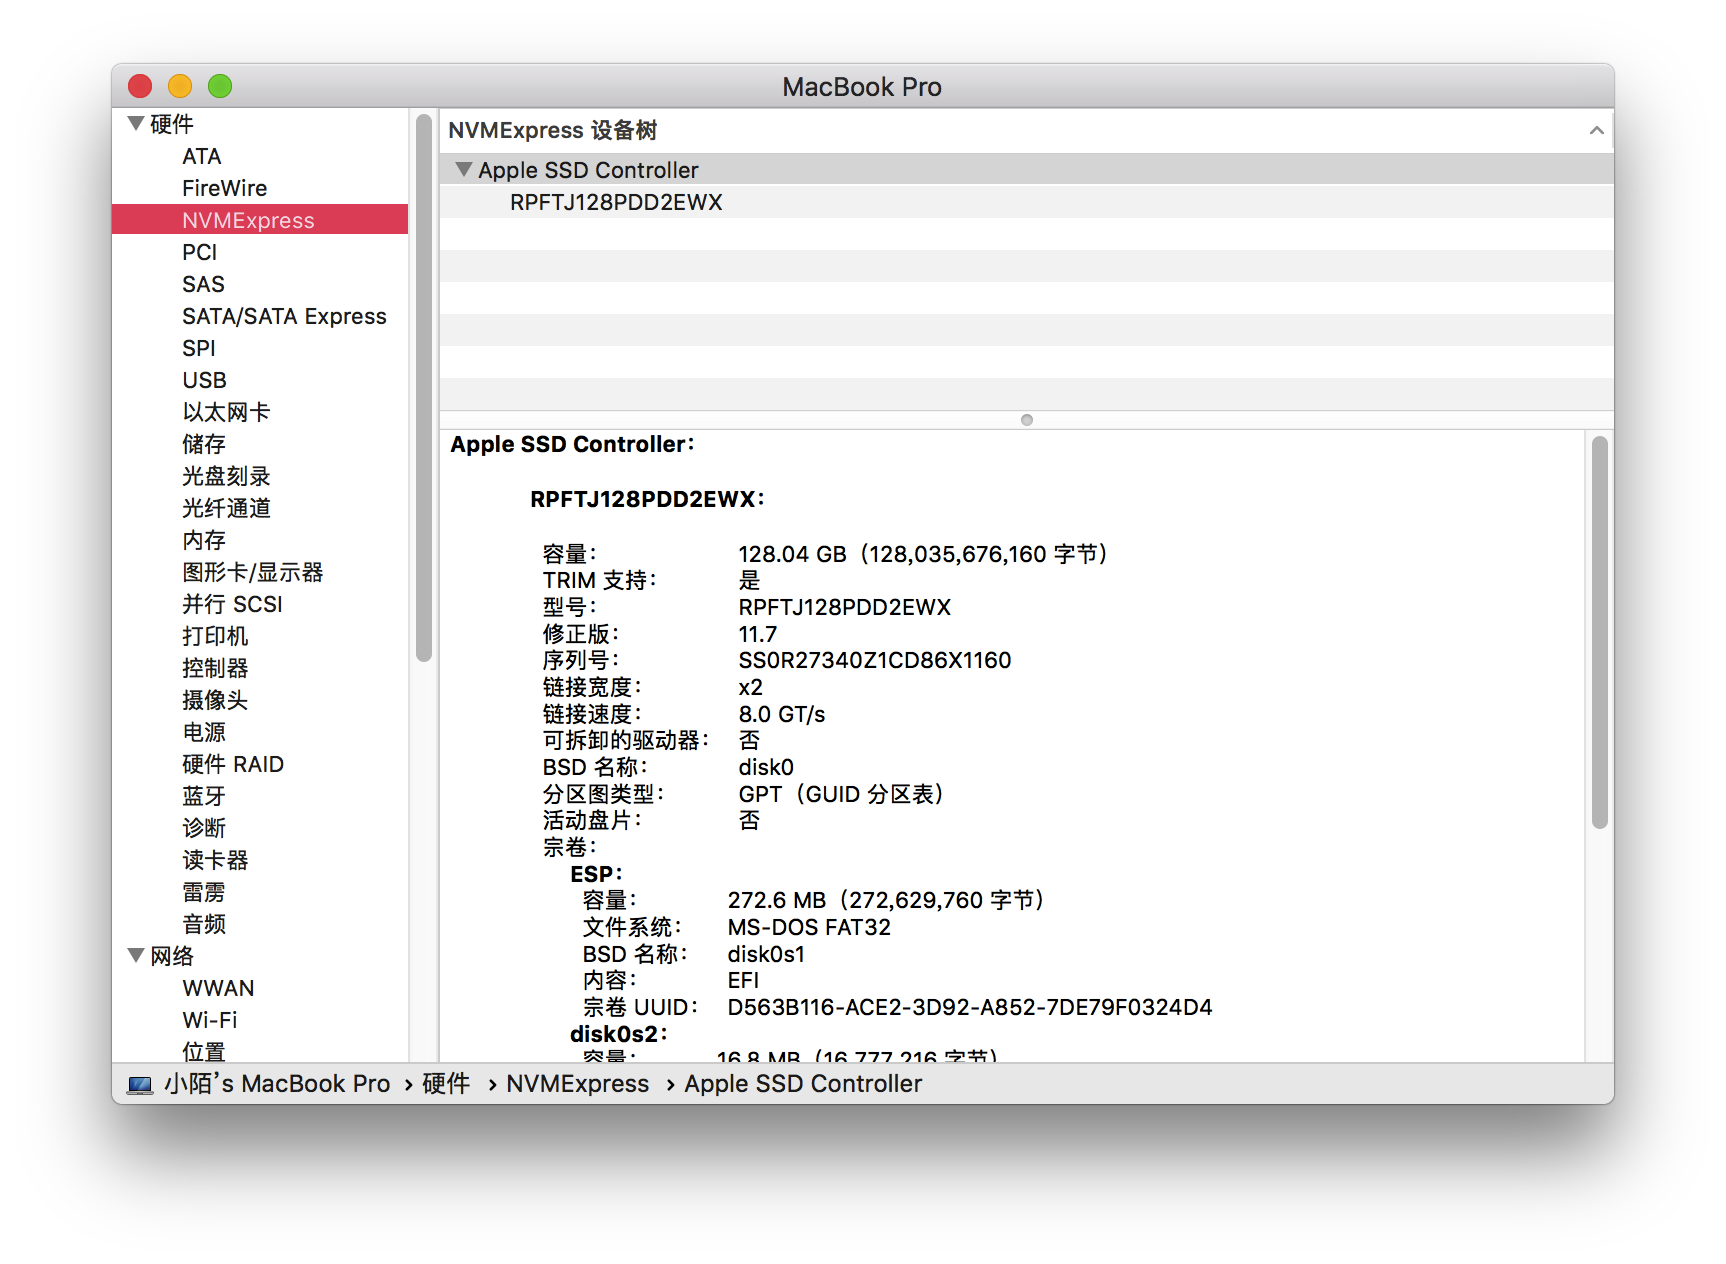Click the yellow minimize window button
The image size is (1726, 1264).
pos(180,87)
